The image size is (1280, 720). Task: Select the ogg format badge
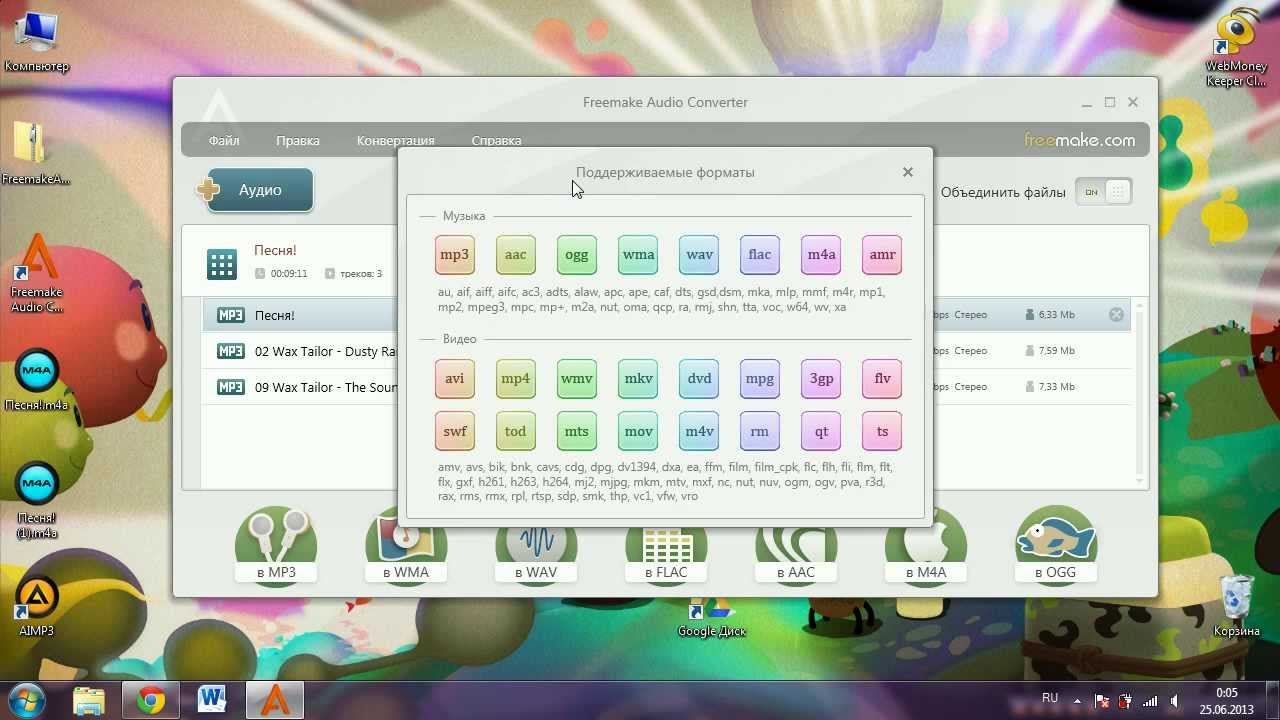click(577, 254)
